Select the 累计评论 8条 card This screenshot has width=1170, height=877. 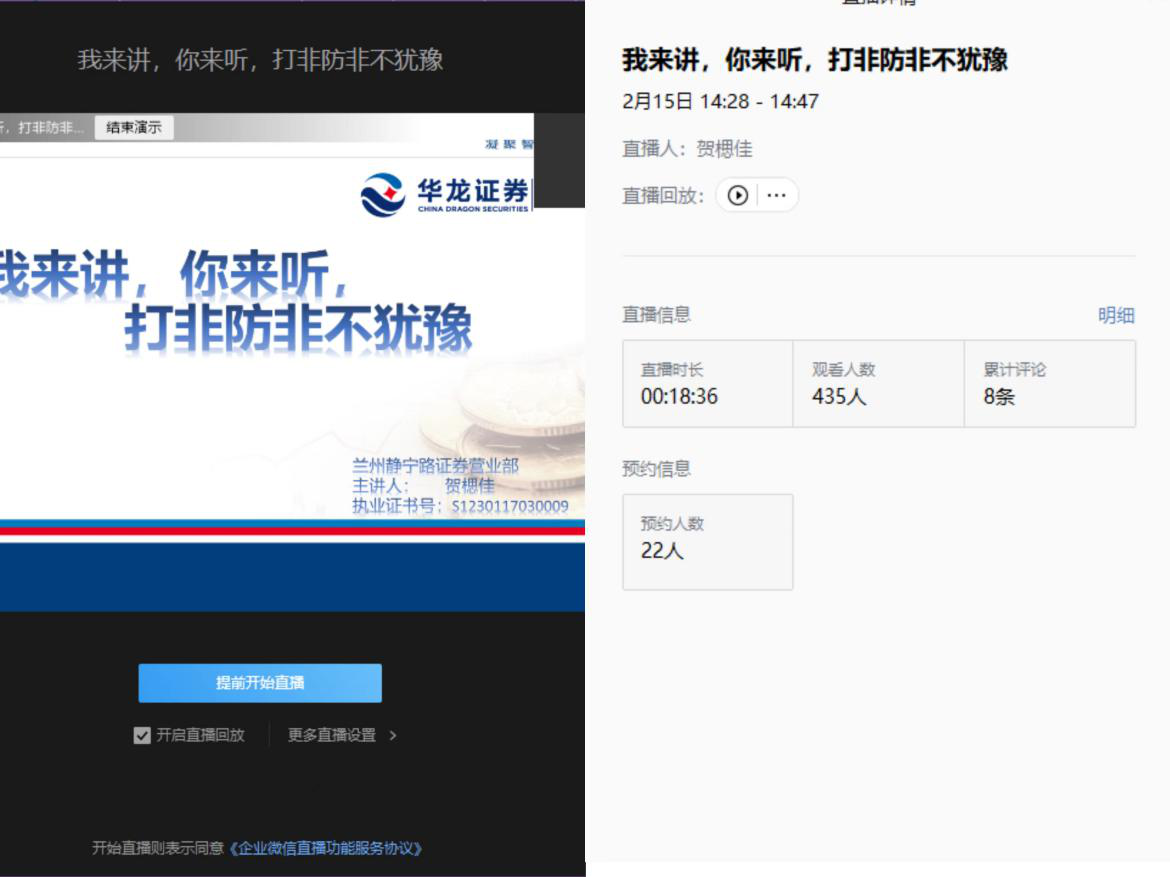coord(1049,384)
